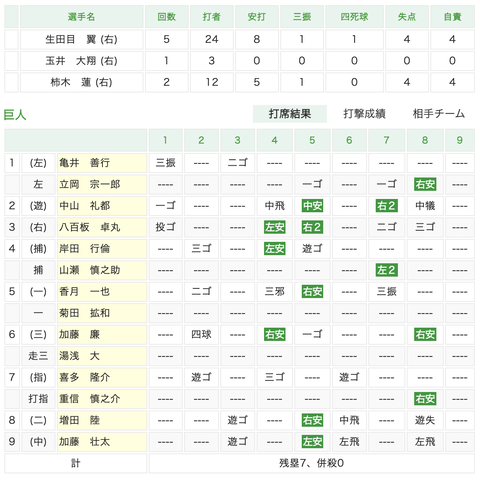Click 立岡's 右安 result in inning 8
Screen dimensions: 480x480
pos(425,184)
